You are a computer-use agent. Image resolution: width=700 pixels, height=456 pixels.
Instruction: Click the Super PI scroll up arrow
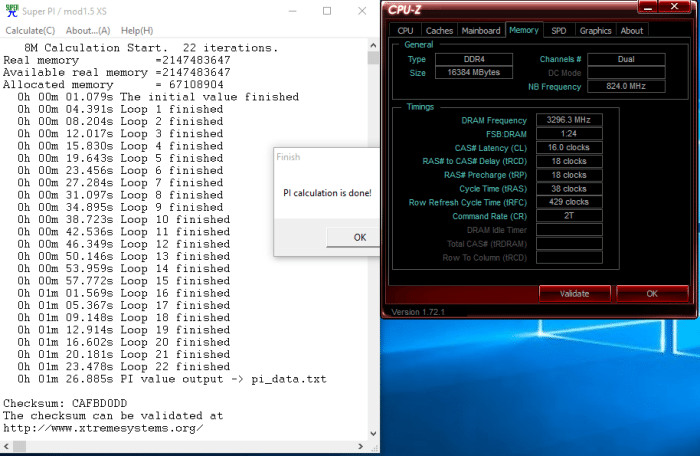point(373,45)
